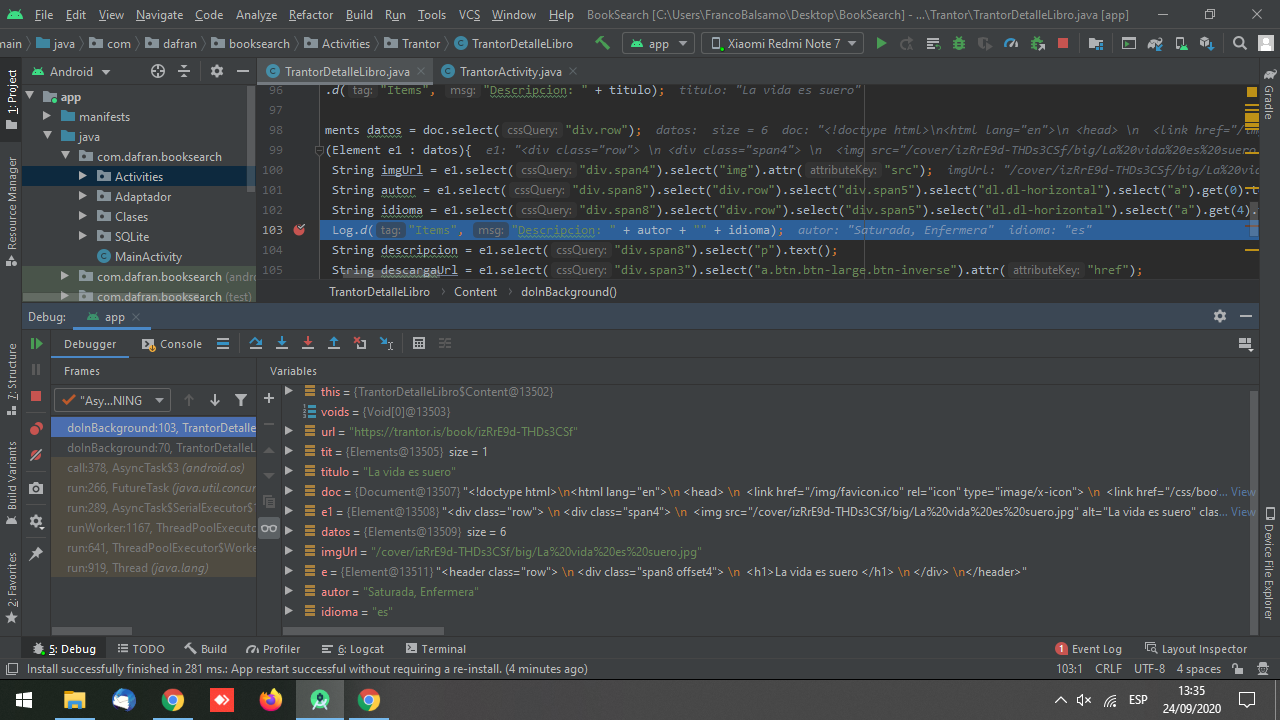Run the app with green play button

point(881,43)
